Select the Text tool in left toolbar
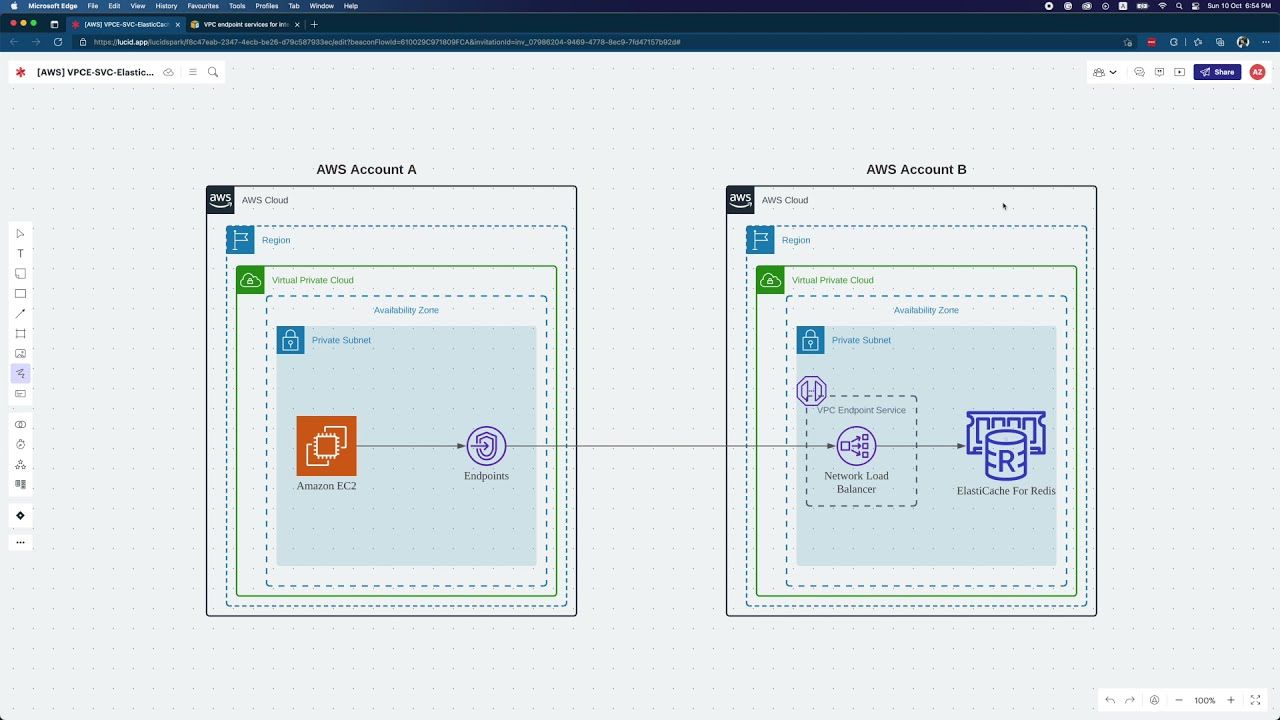This screenshot has height=720, width=1280. pos(20,253)
